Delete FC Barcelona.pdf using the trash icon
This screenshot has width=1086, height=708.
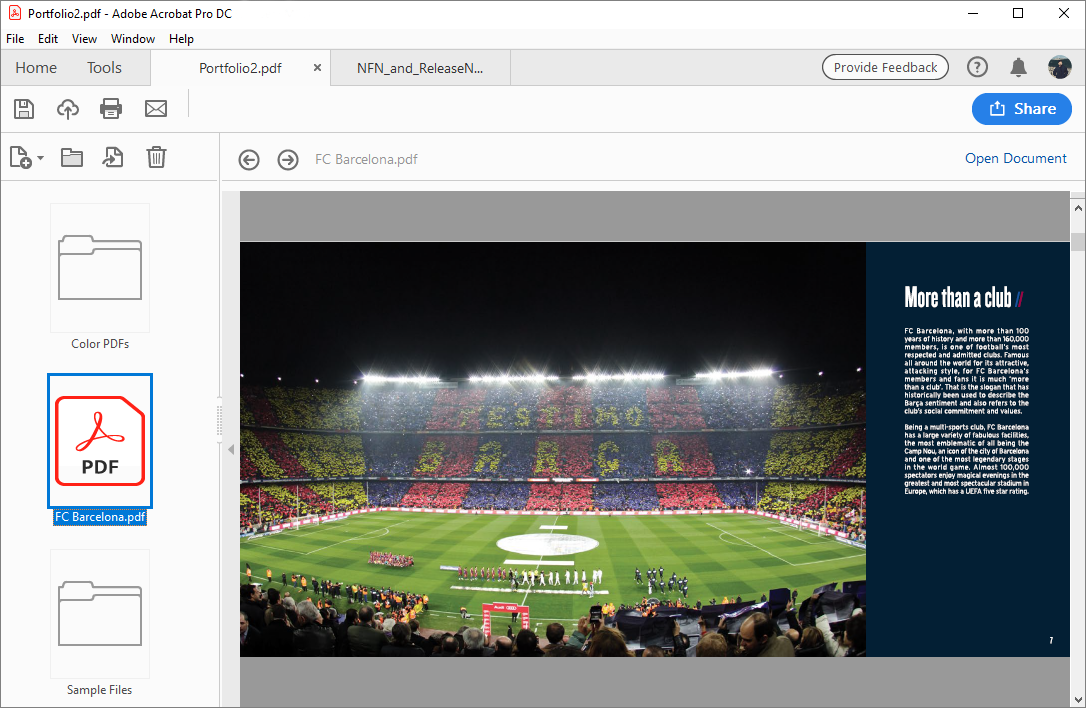pyautogui.click(x=156, y=157)
